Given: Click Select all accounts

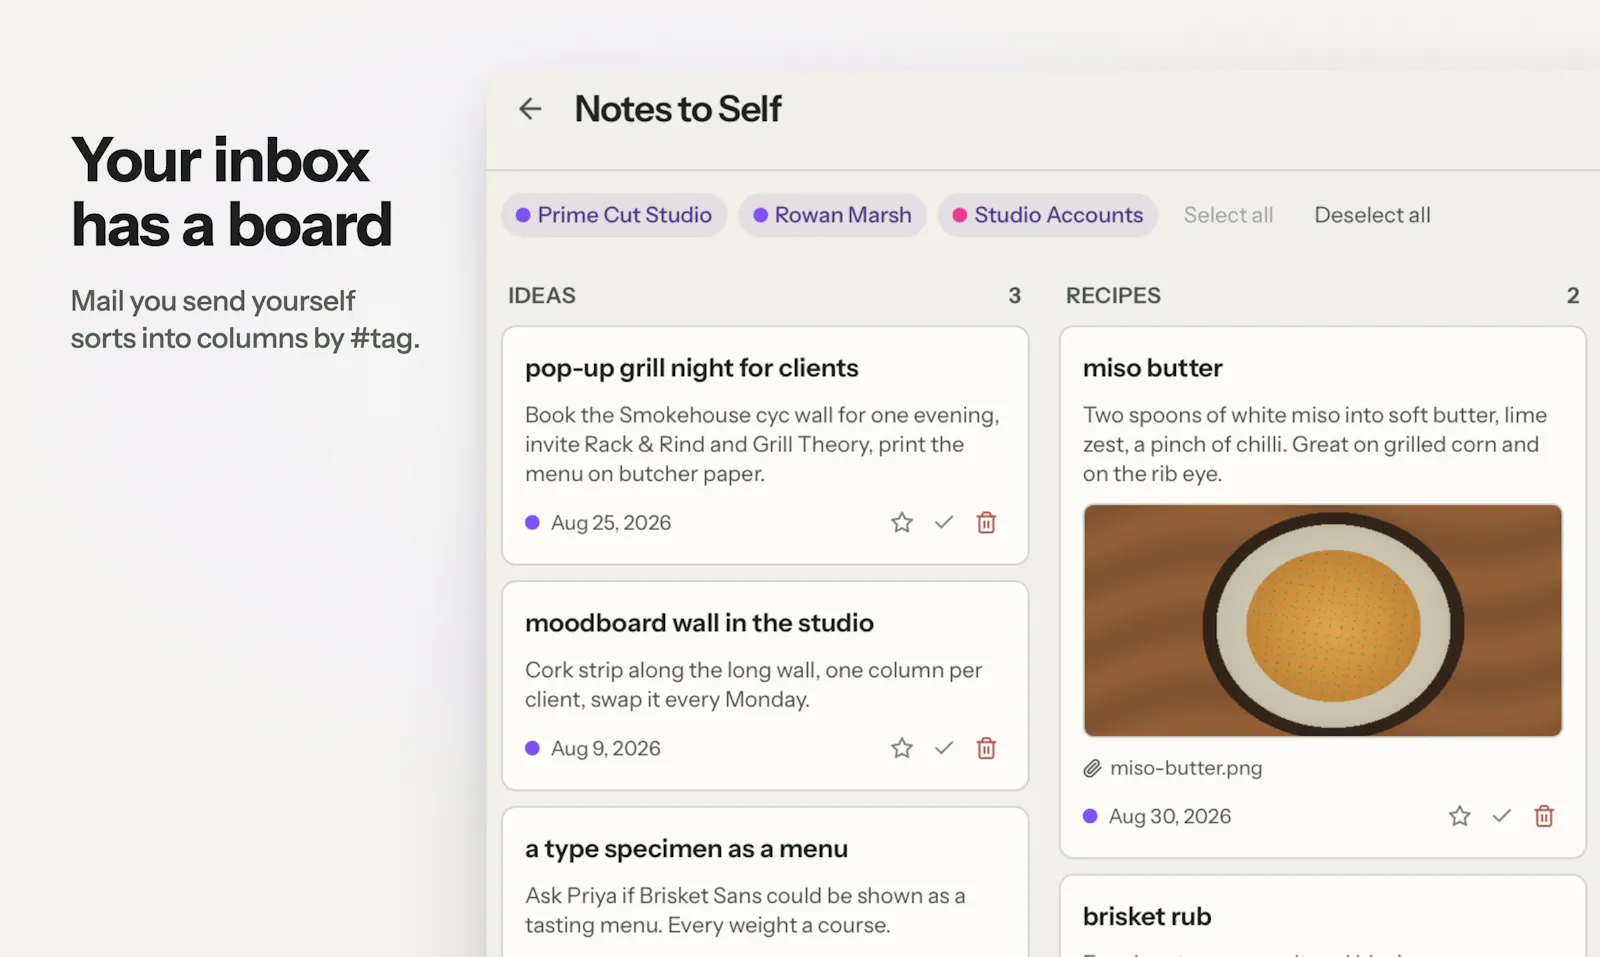Looking at the screenshot, I should (x=1228, y=215).
